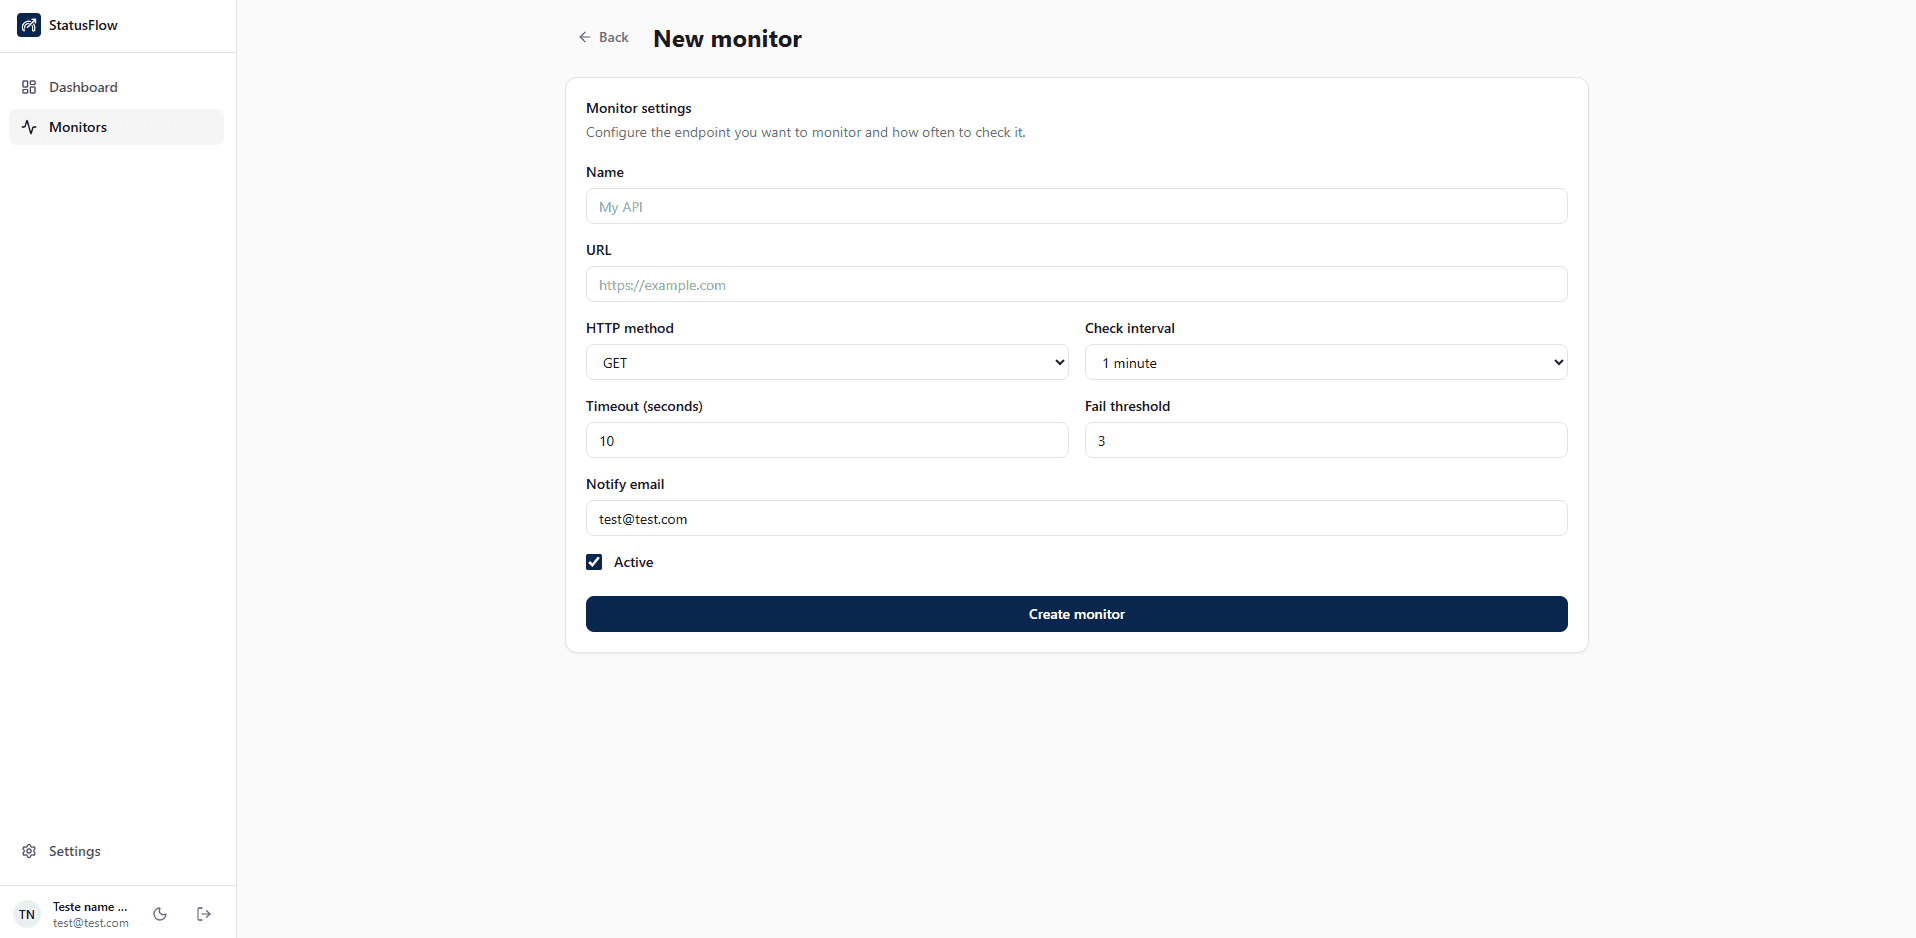Open Settings via the gear icon
Viewport: 1916px width, 938px height.
click(28, 851)
